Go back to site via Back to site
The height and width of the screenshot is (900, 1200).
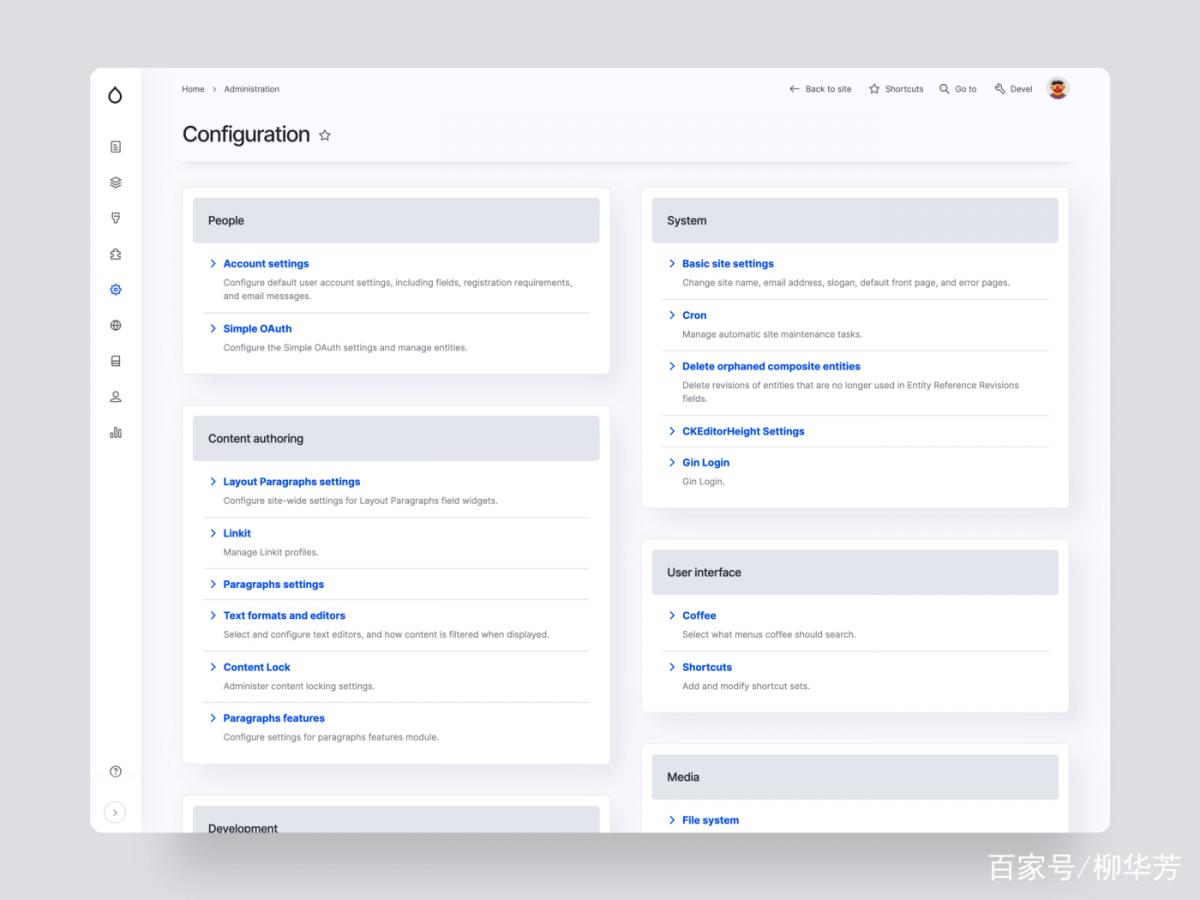click(820, 89)
